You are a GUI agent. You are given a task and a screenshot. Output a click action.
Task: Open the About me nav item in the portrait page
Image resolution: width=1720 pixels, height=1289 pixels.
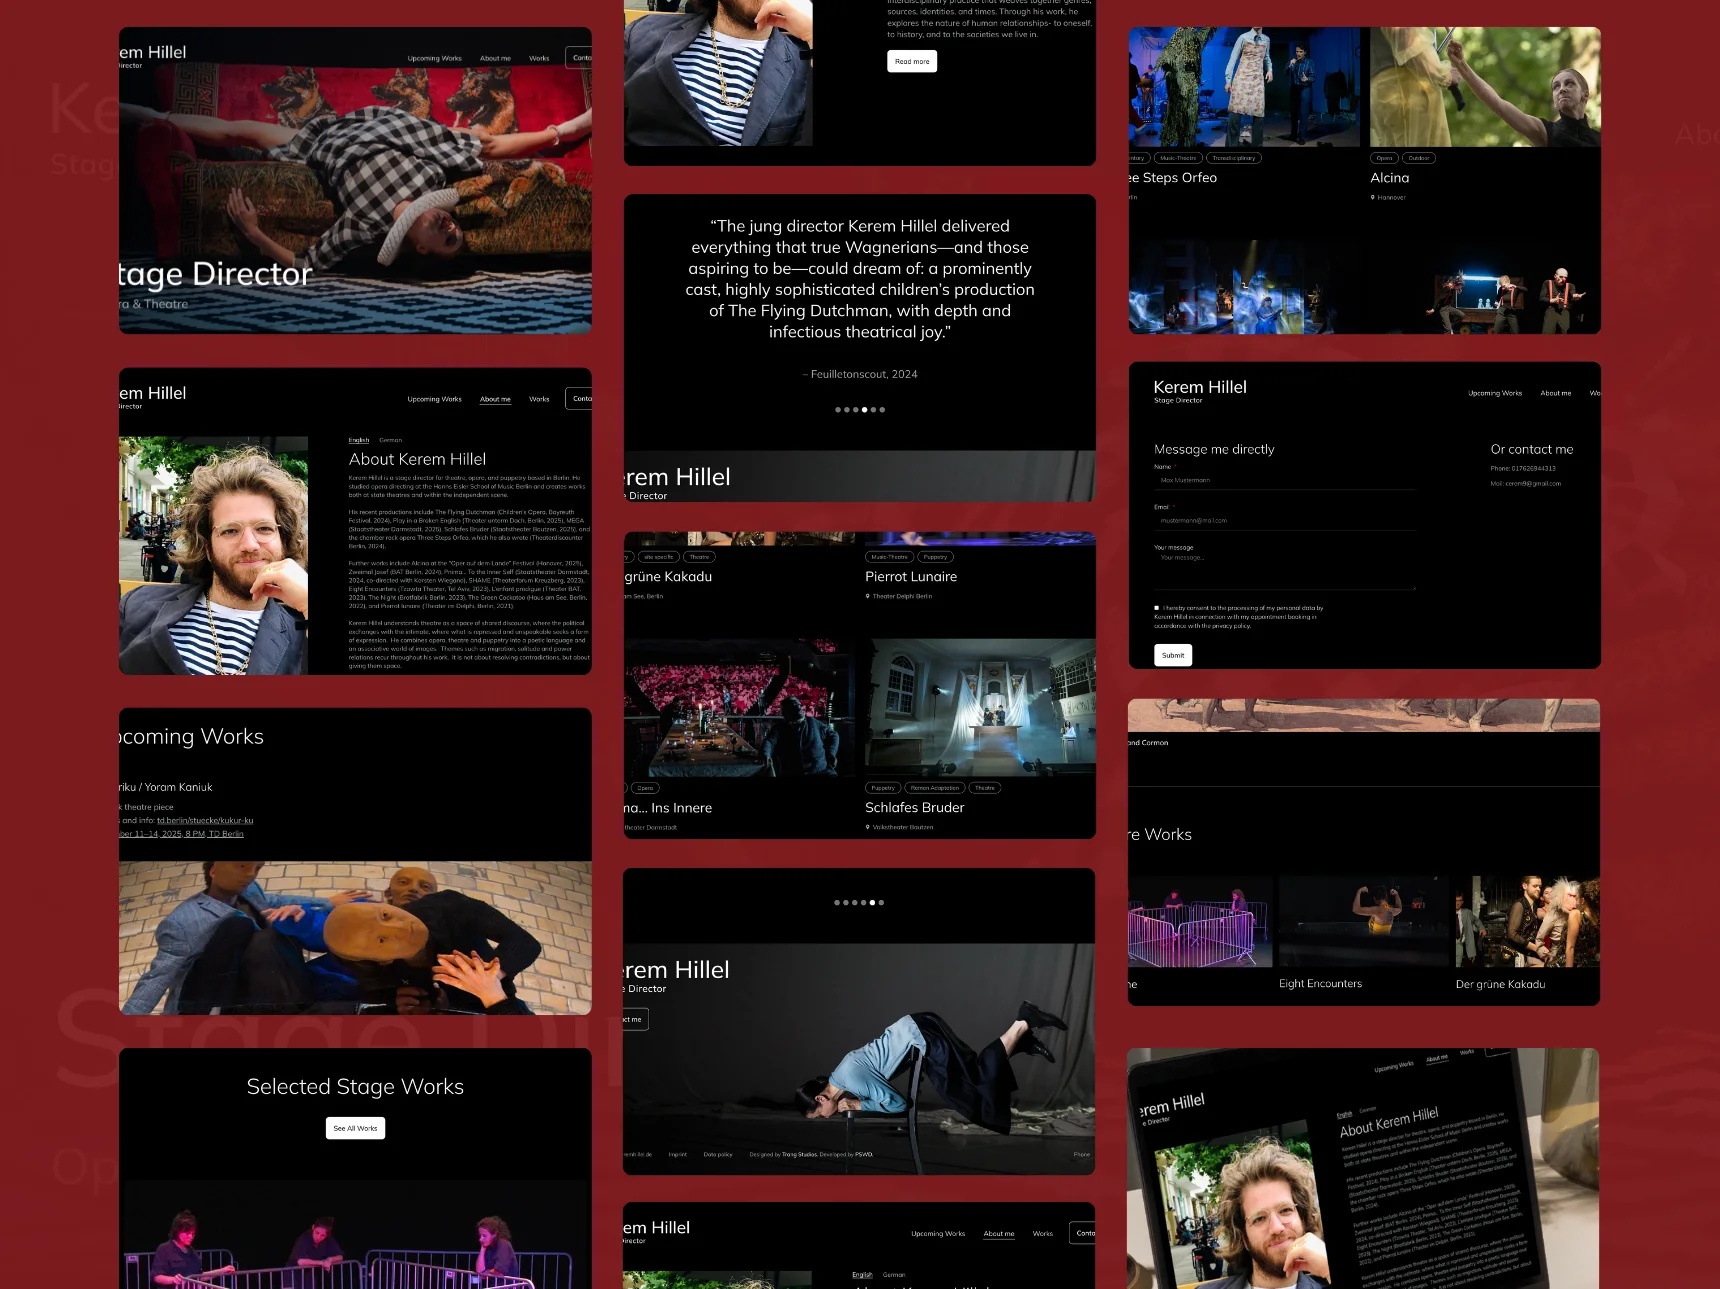(x=495, y=399)
